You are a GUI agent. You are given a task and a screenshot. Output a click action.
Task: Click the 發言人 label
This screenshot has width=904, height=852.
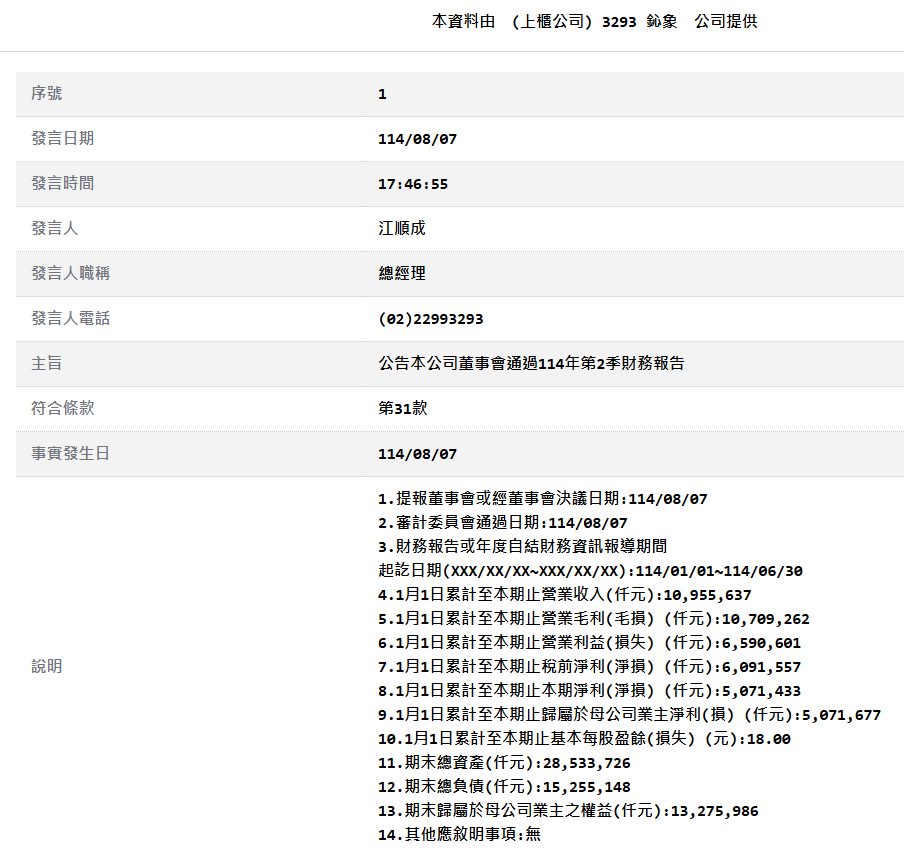(x=54, y=228)
